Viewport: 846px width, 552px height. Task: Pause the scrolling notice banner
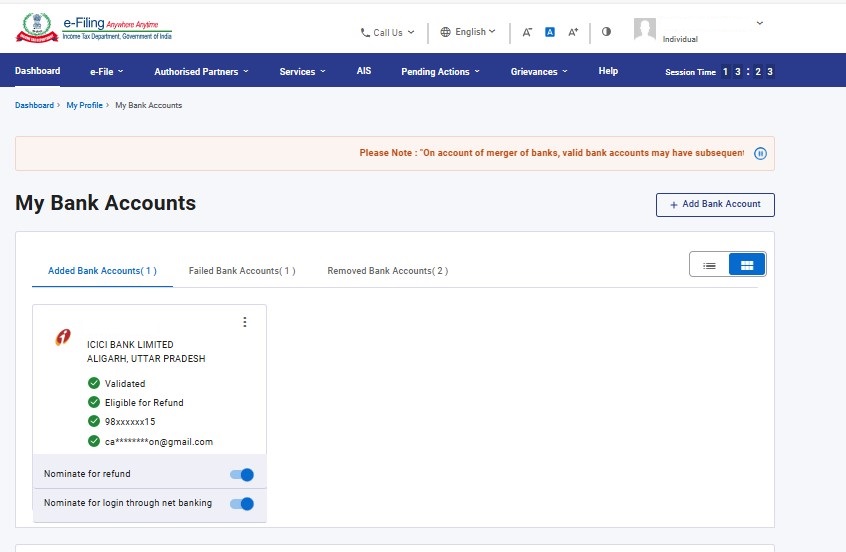[x=760, y=153]
